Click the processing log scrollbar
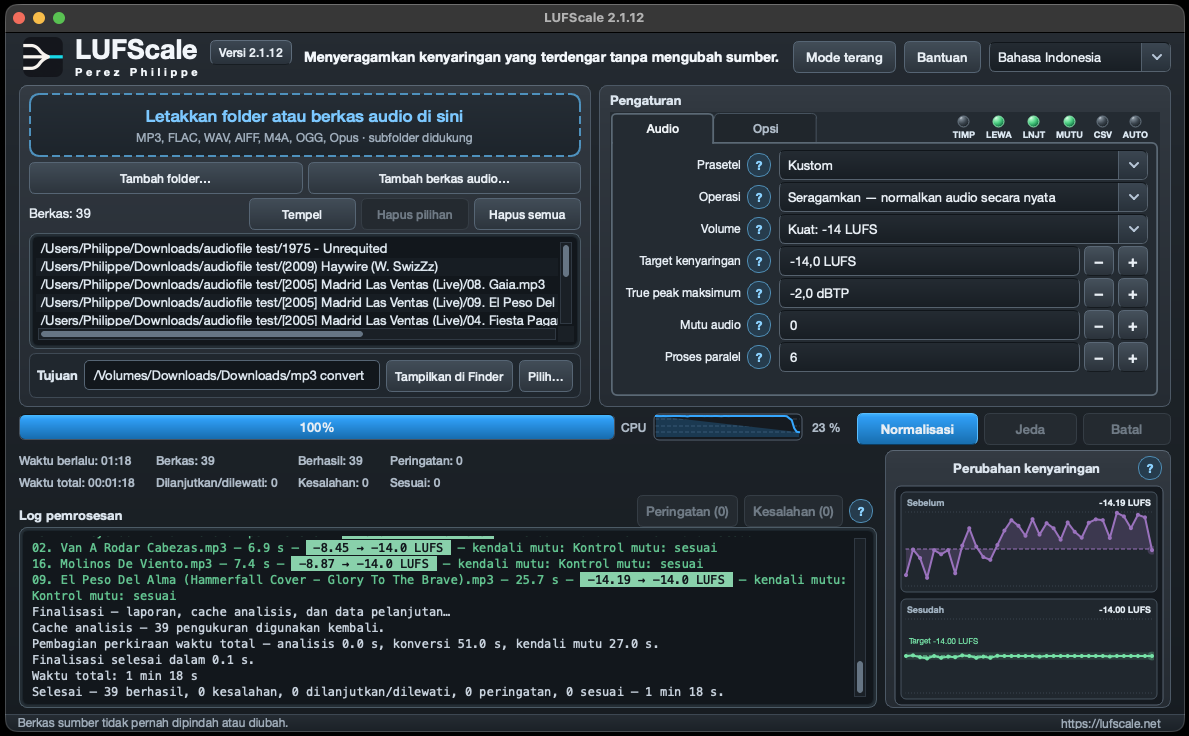This screenshot has width=1189, height=736. (859, 677)
